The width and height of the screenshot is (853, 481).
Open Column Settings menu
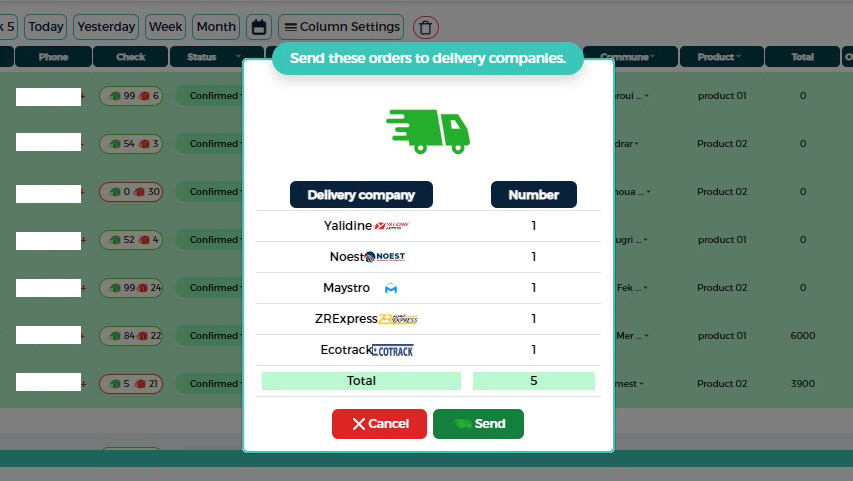coord(341,27)
